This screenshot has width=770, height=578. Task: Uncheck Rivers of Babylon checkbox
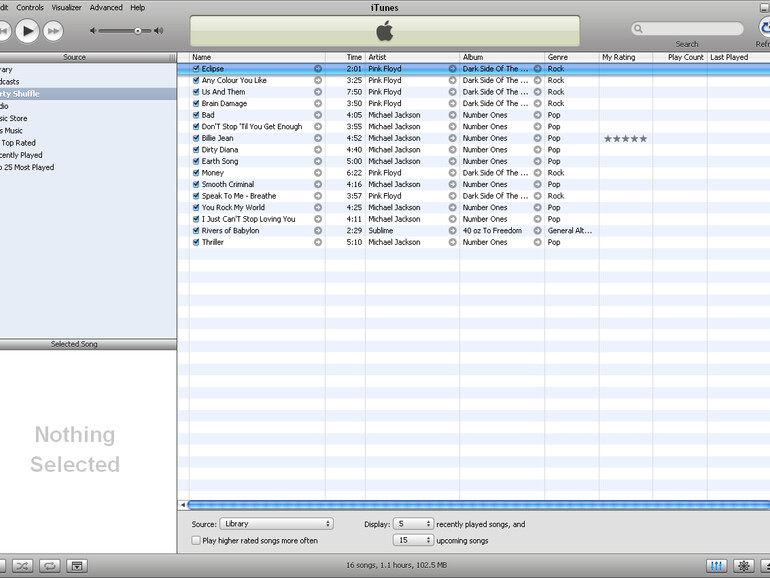point(196,230)
